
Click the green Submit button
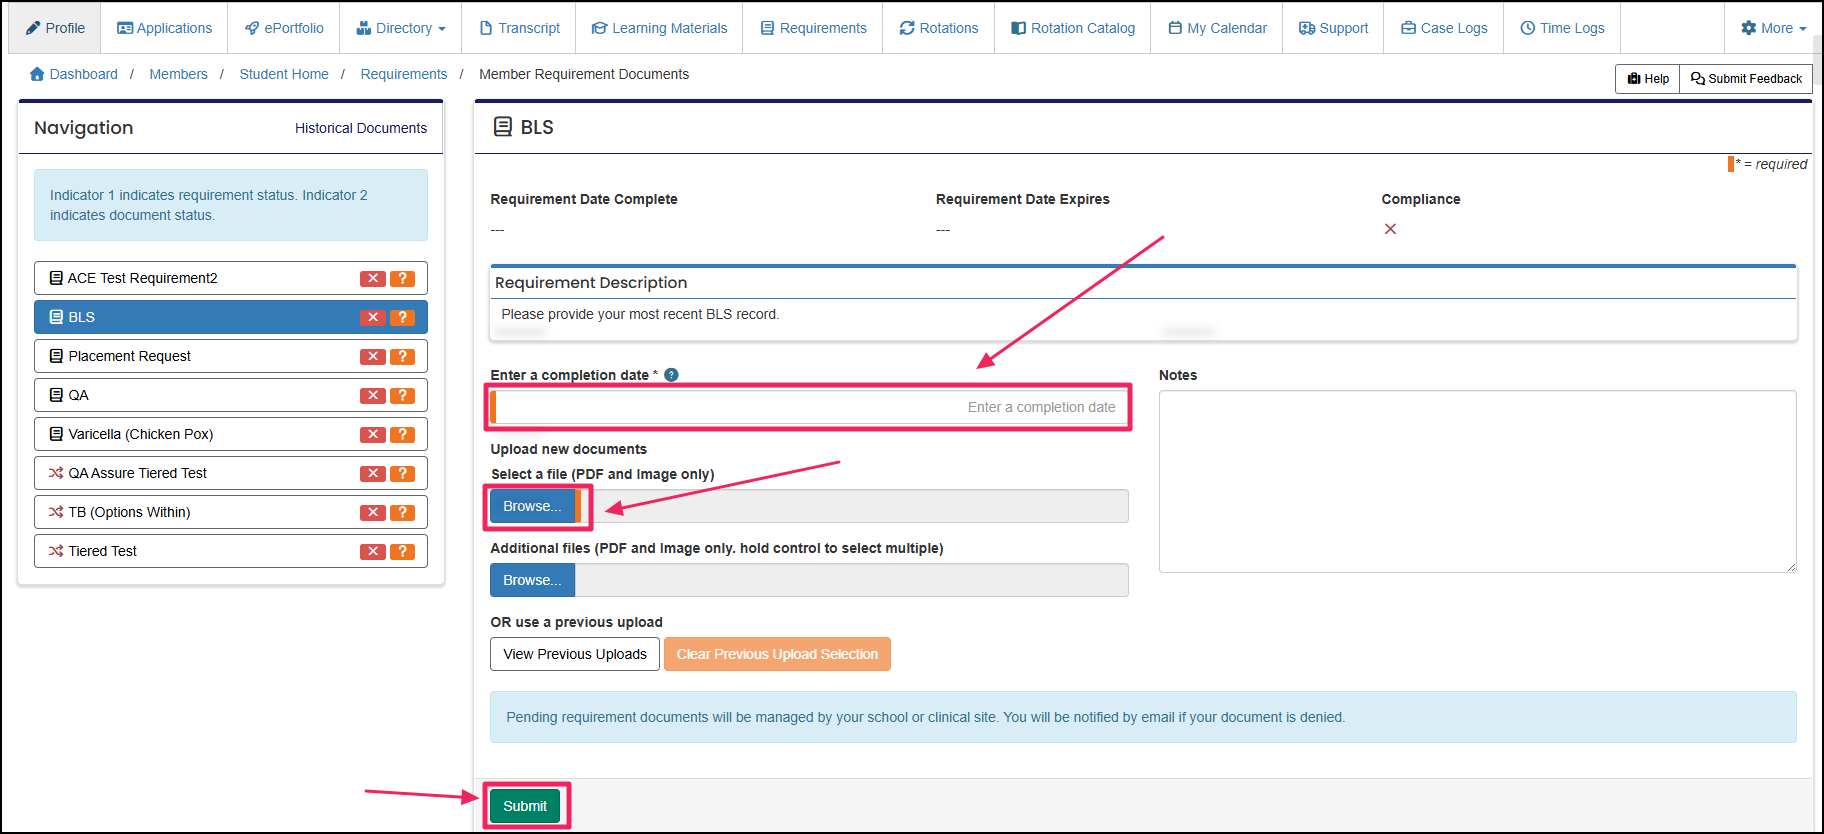[525, 806]
